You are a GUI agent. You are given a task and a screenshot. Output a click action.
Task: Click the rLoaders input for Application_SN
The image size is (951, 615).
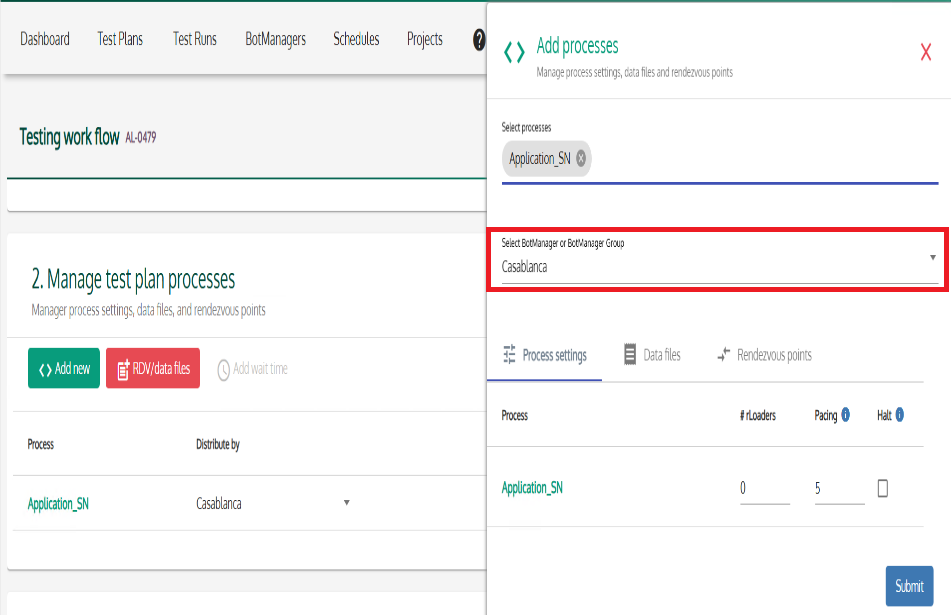tap(764, 489)
